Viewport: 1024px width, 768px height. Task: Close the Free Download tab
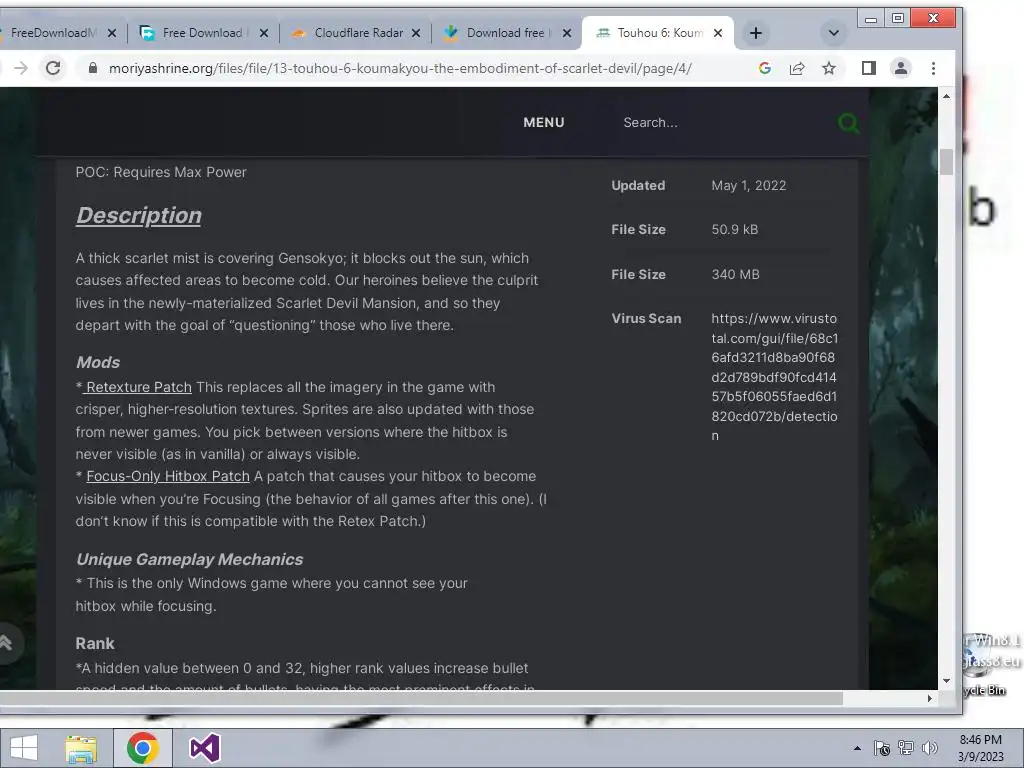tap(264, 33)
